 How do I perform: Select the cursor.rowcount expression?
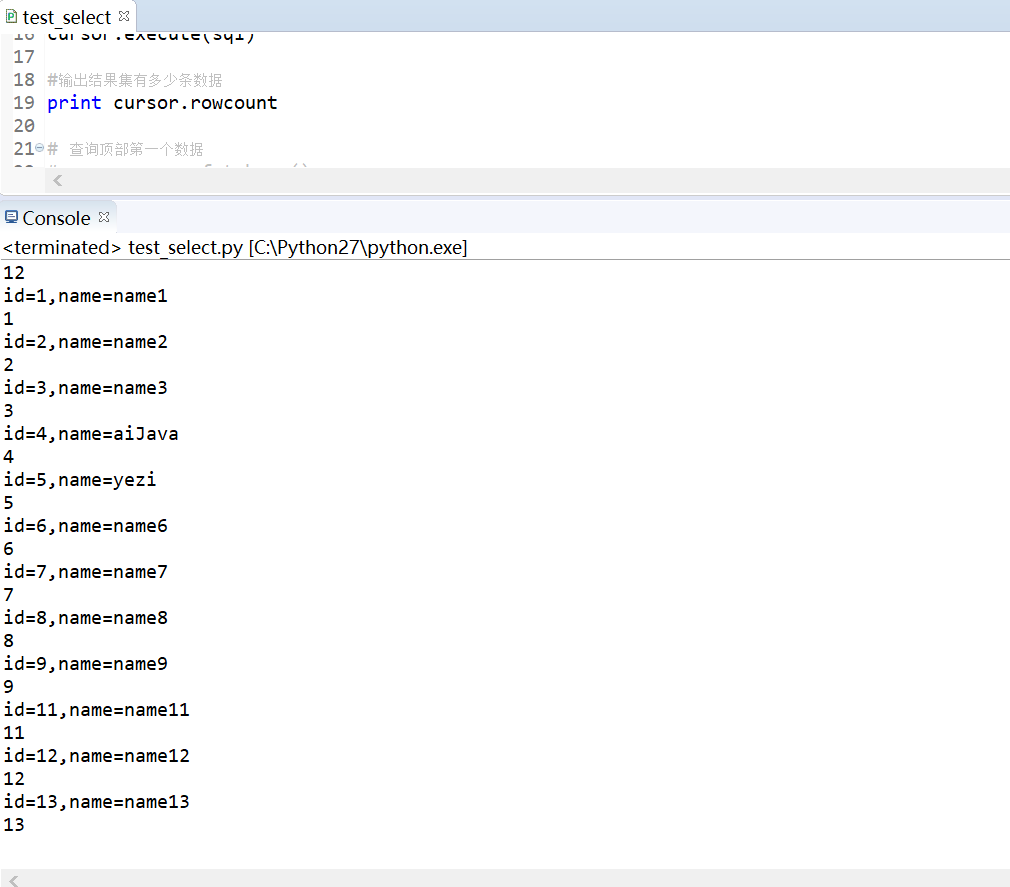click(x=195, y=102)
